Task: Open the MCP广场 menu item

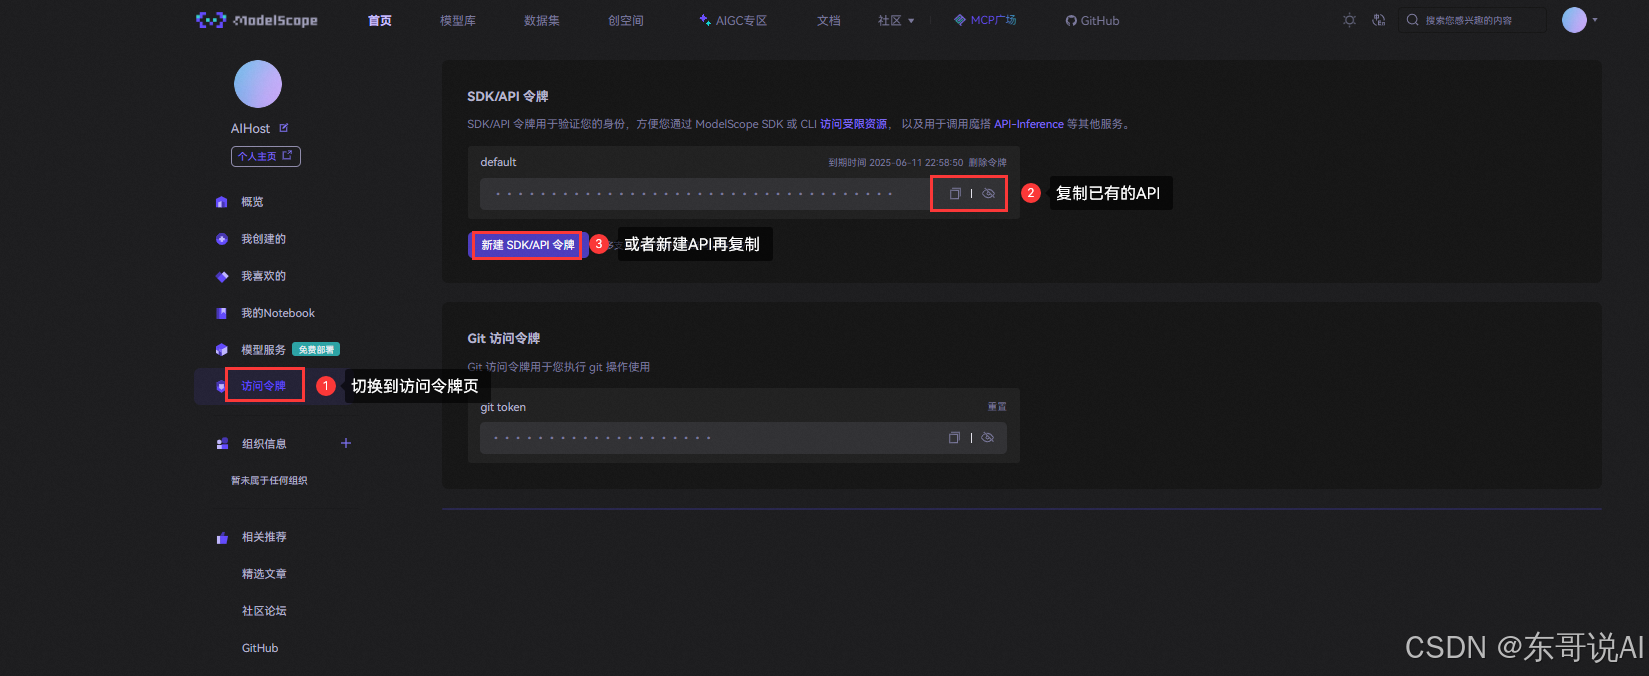Action: [985, 20]
